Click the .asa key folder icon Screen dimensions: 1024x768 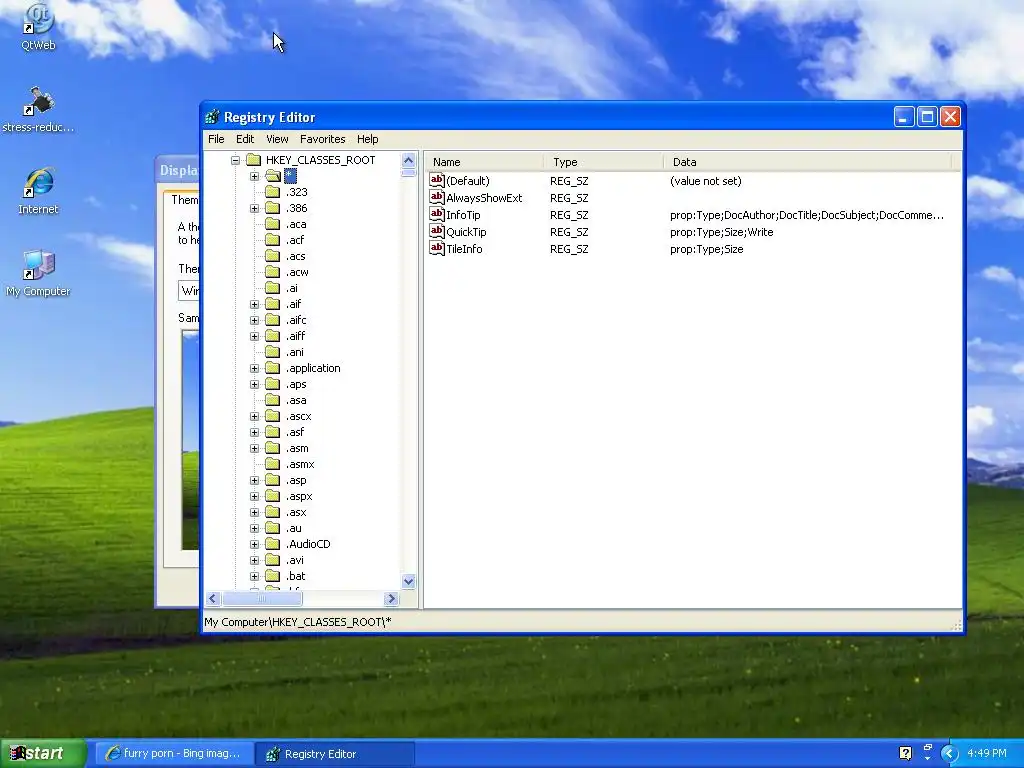pyautogui.click(x=272, y=400)
